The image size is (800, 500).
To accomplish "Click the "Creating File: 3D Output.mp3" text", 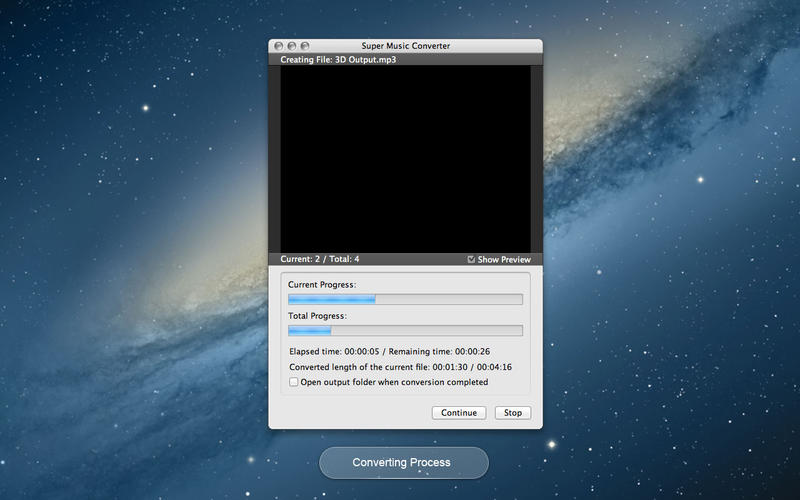I will click(x=338, y=60).
